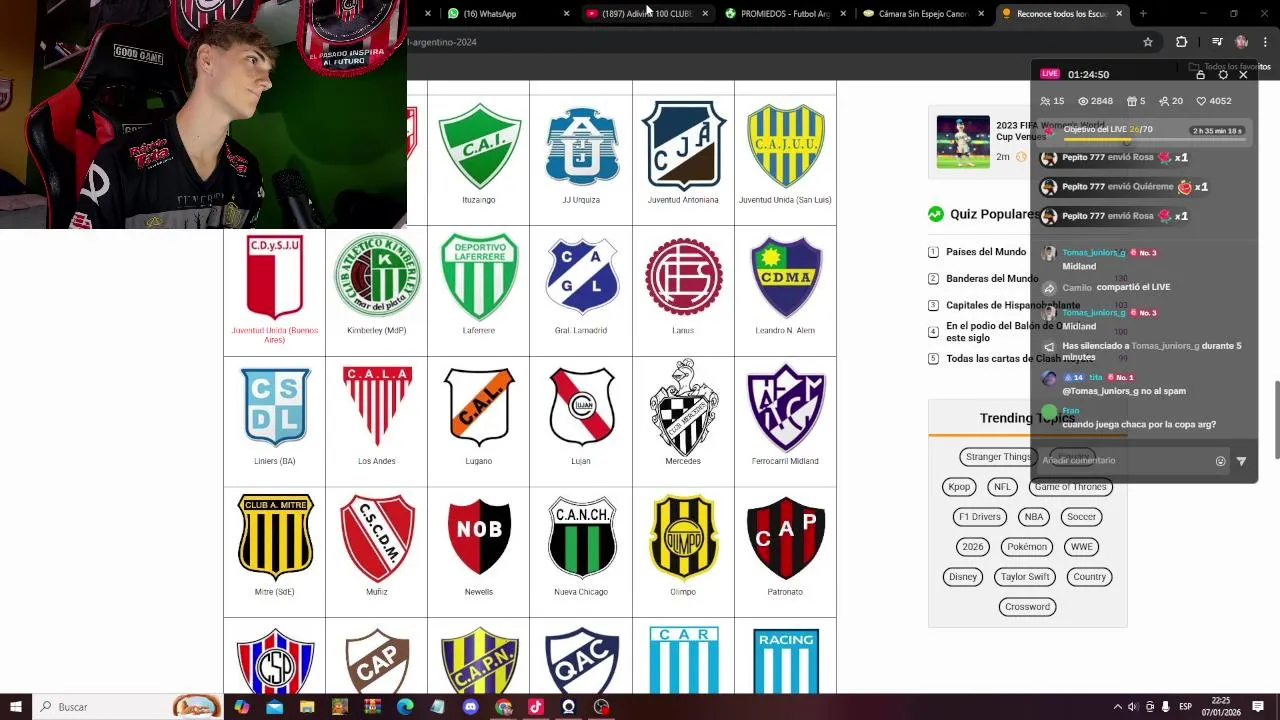Click the Ferrocarril Midland crest
This screenshot has height=720, width=1280.
pos(785,406)
